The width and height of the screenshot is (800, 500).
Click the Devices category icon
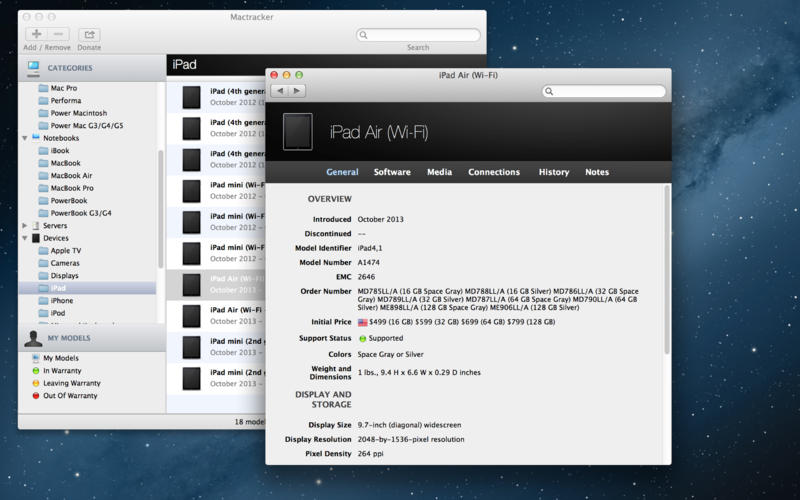coord(36,238)
